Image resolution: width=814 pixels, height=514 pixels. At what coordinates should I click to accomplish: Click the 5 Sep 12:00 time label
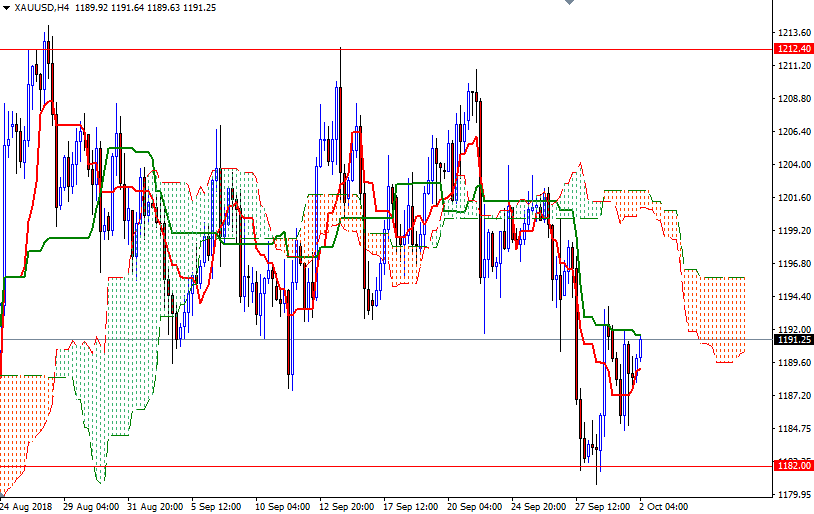click(x=216, y=506)
